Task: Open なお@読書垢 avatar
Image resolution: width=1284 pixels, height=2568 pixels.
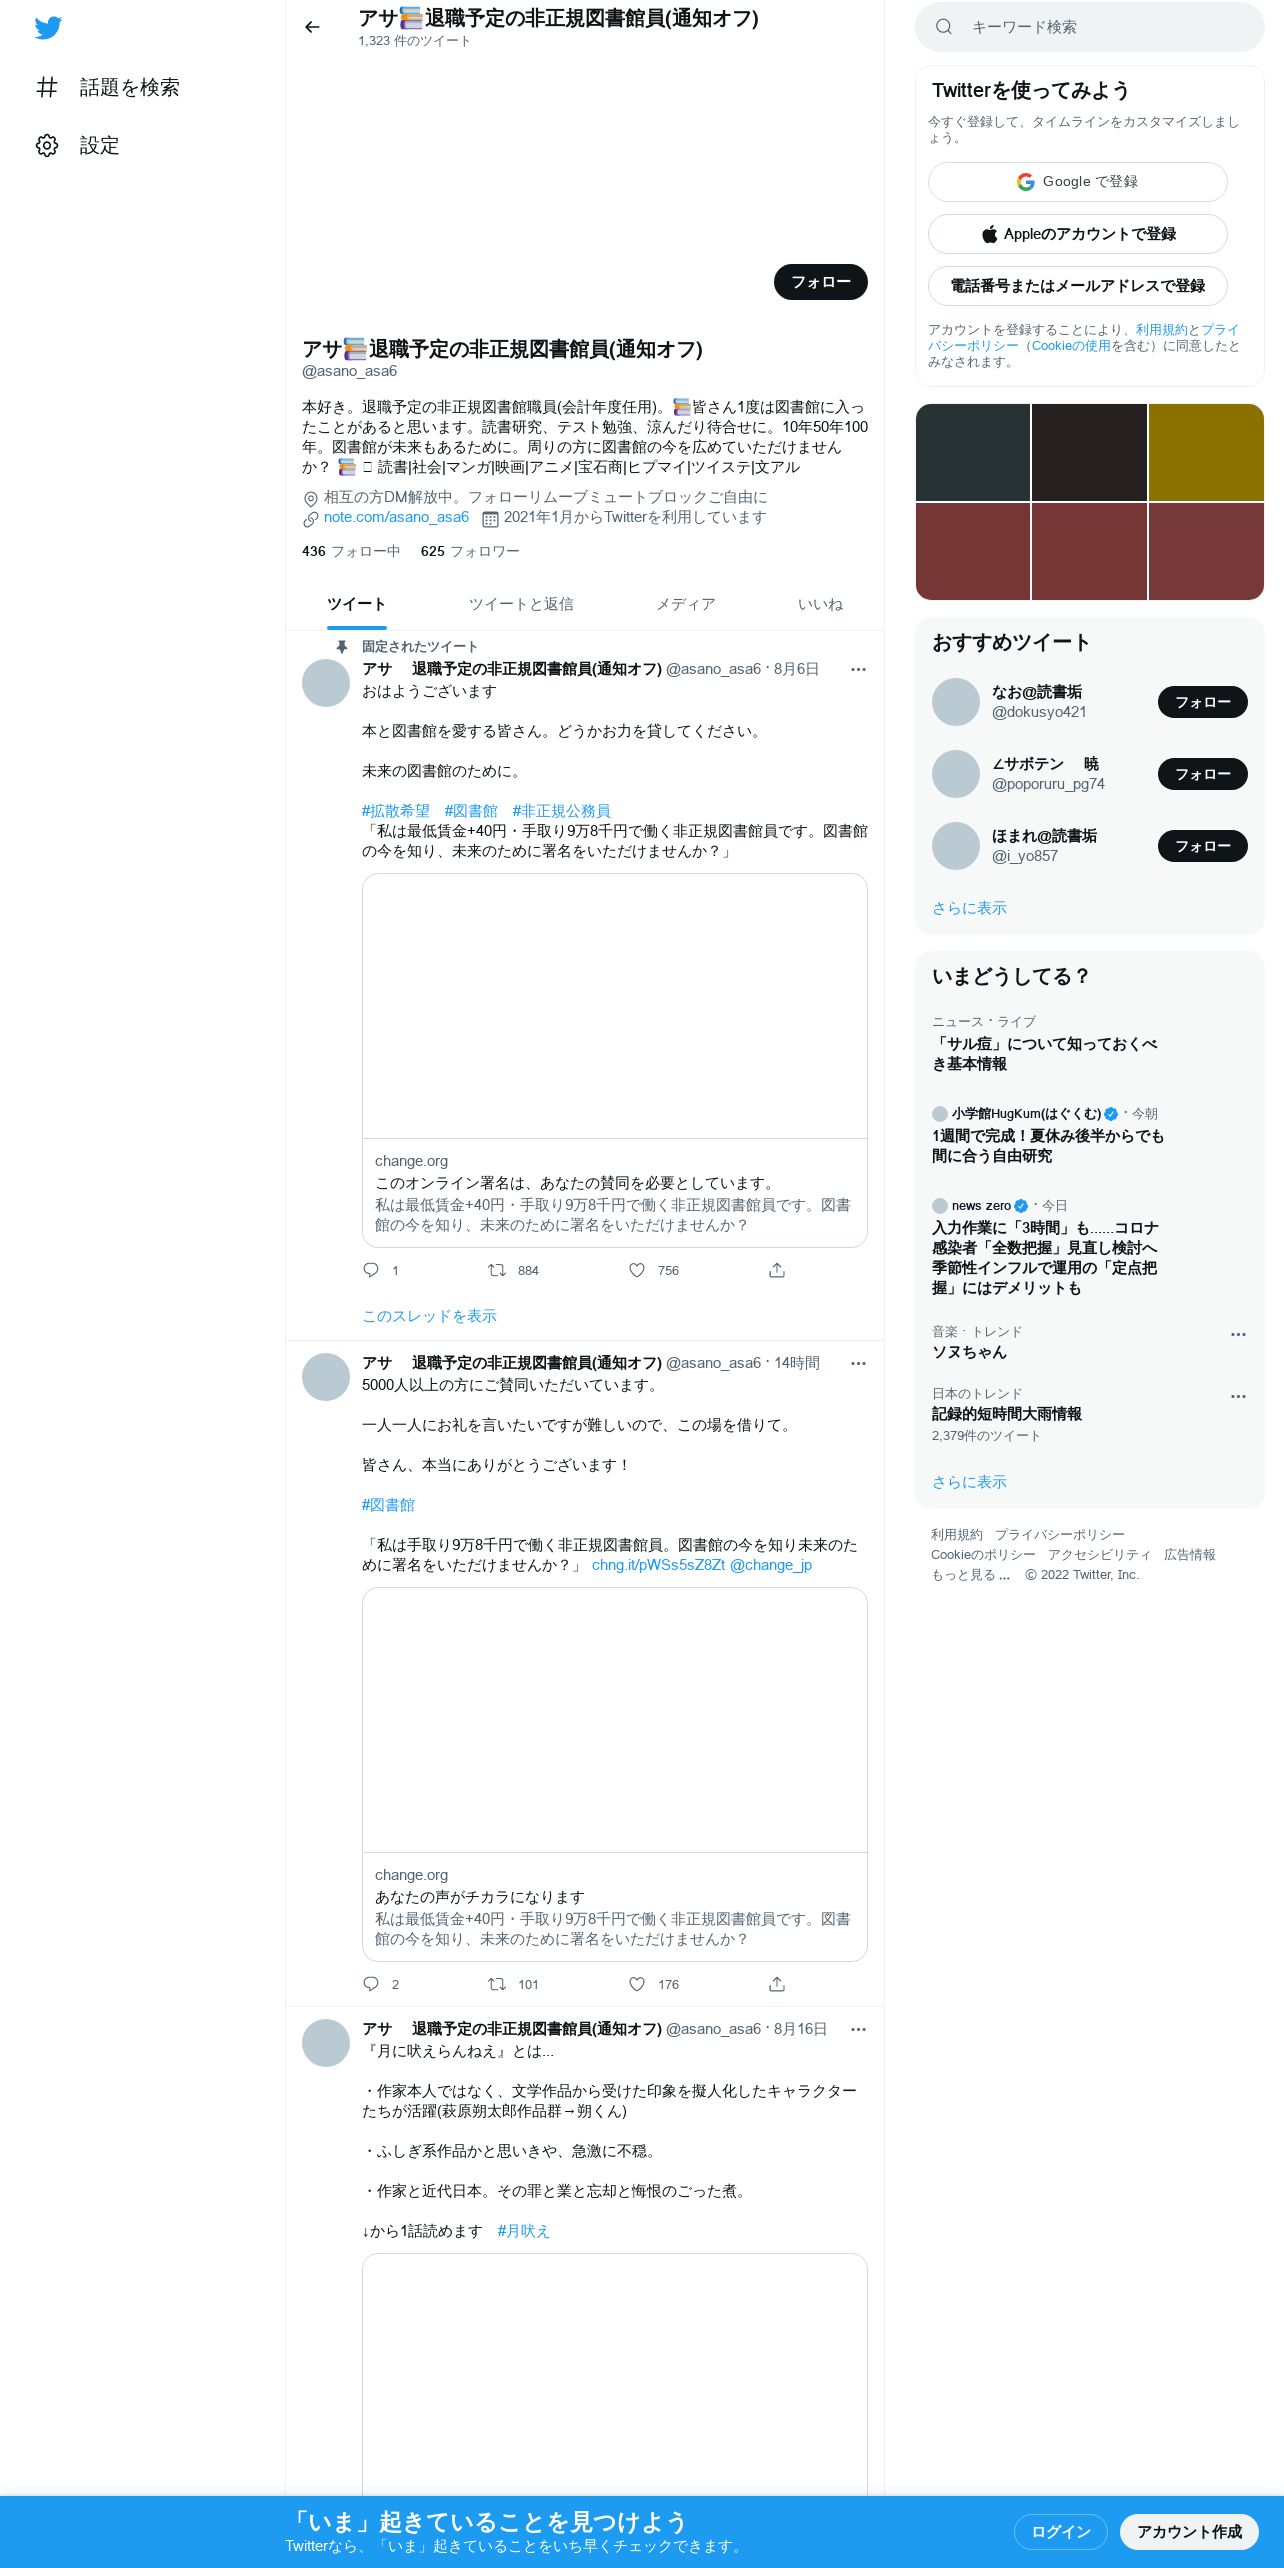Action: point(956,702)
